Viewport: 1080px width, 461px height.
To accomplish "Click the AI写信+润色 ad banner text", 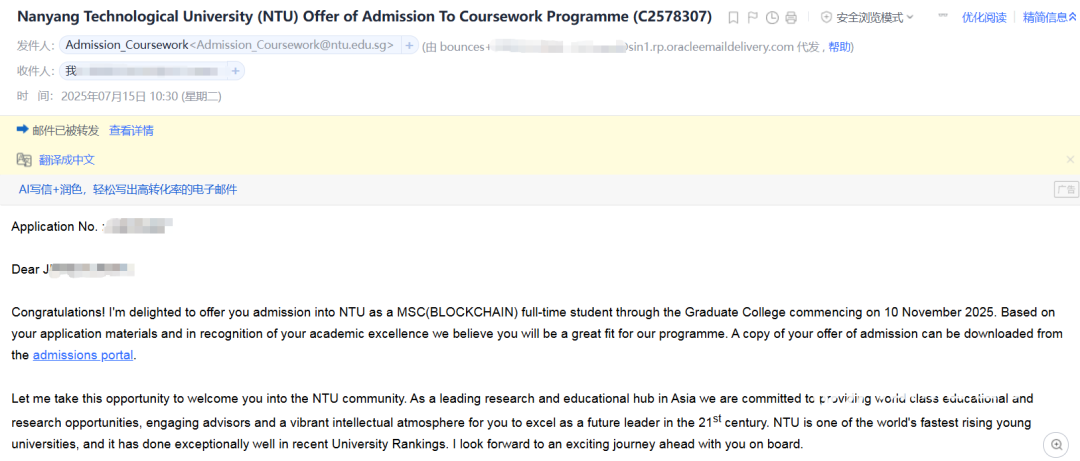I will pos(127,189).
